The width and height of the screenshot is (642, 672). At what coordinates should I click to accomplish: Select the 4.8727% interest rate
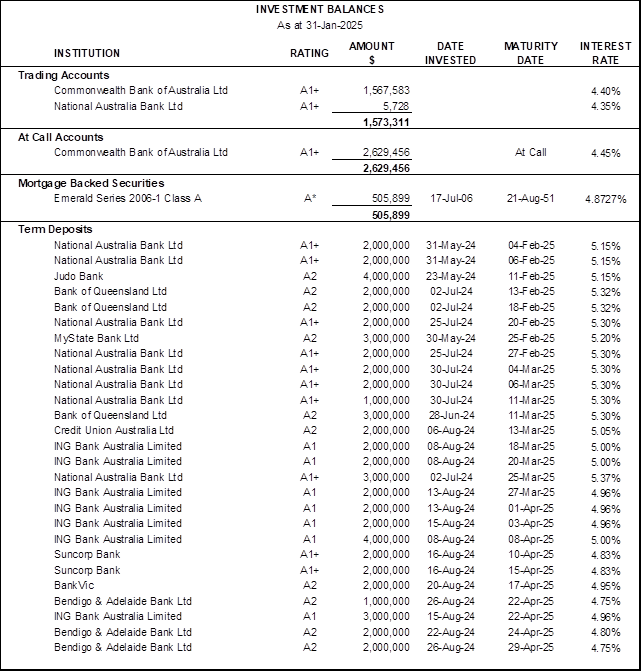[606, 199]
